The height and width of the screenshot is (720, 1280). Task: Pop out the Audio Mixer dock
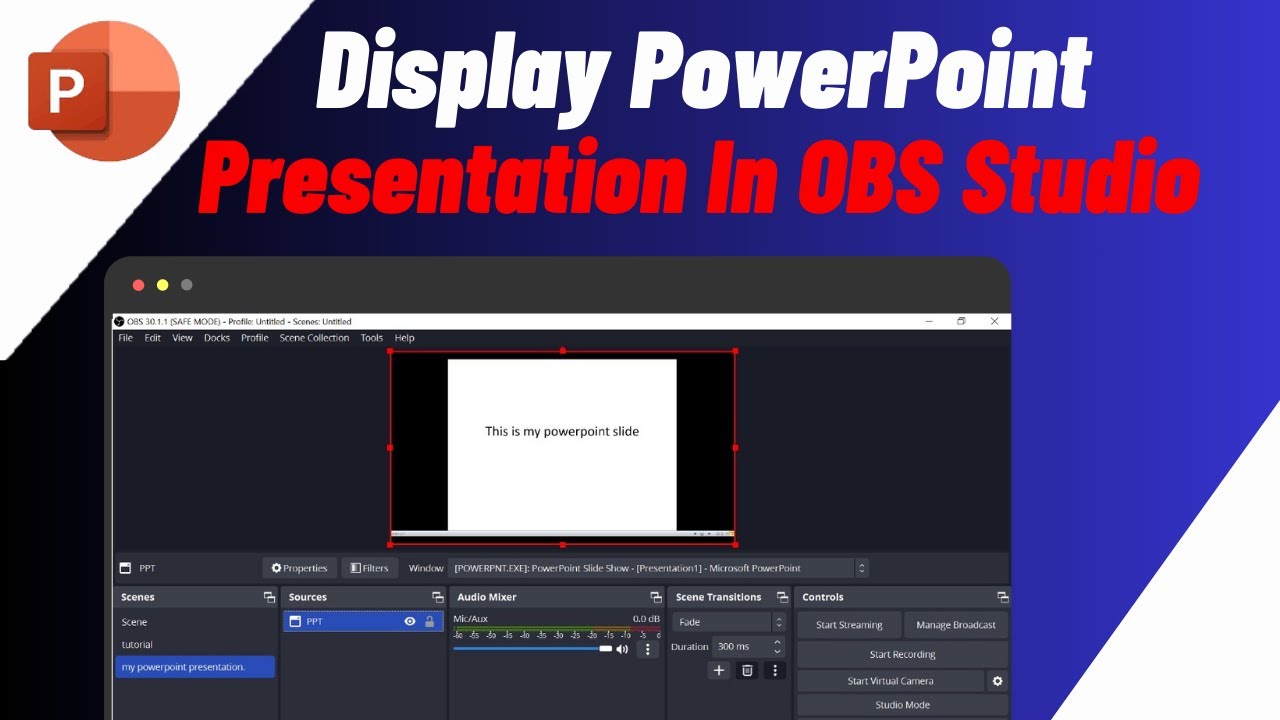tap(656, 597)
